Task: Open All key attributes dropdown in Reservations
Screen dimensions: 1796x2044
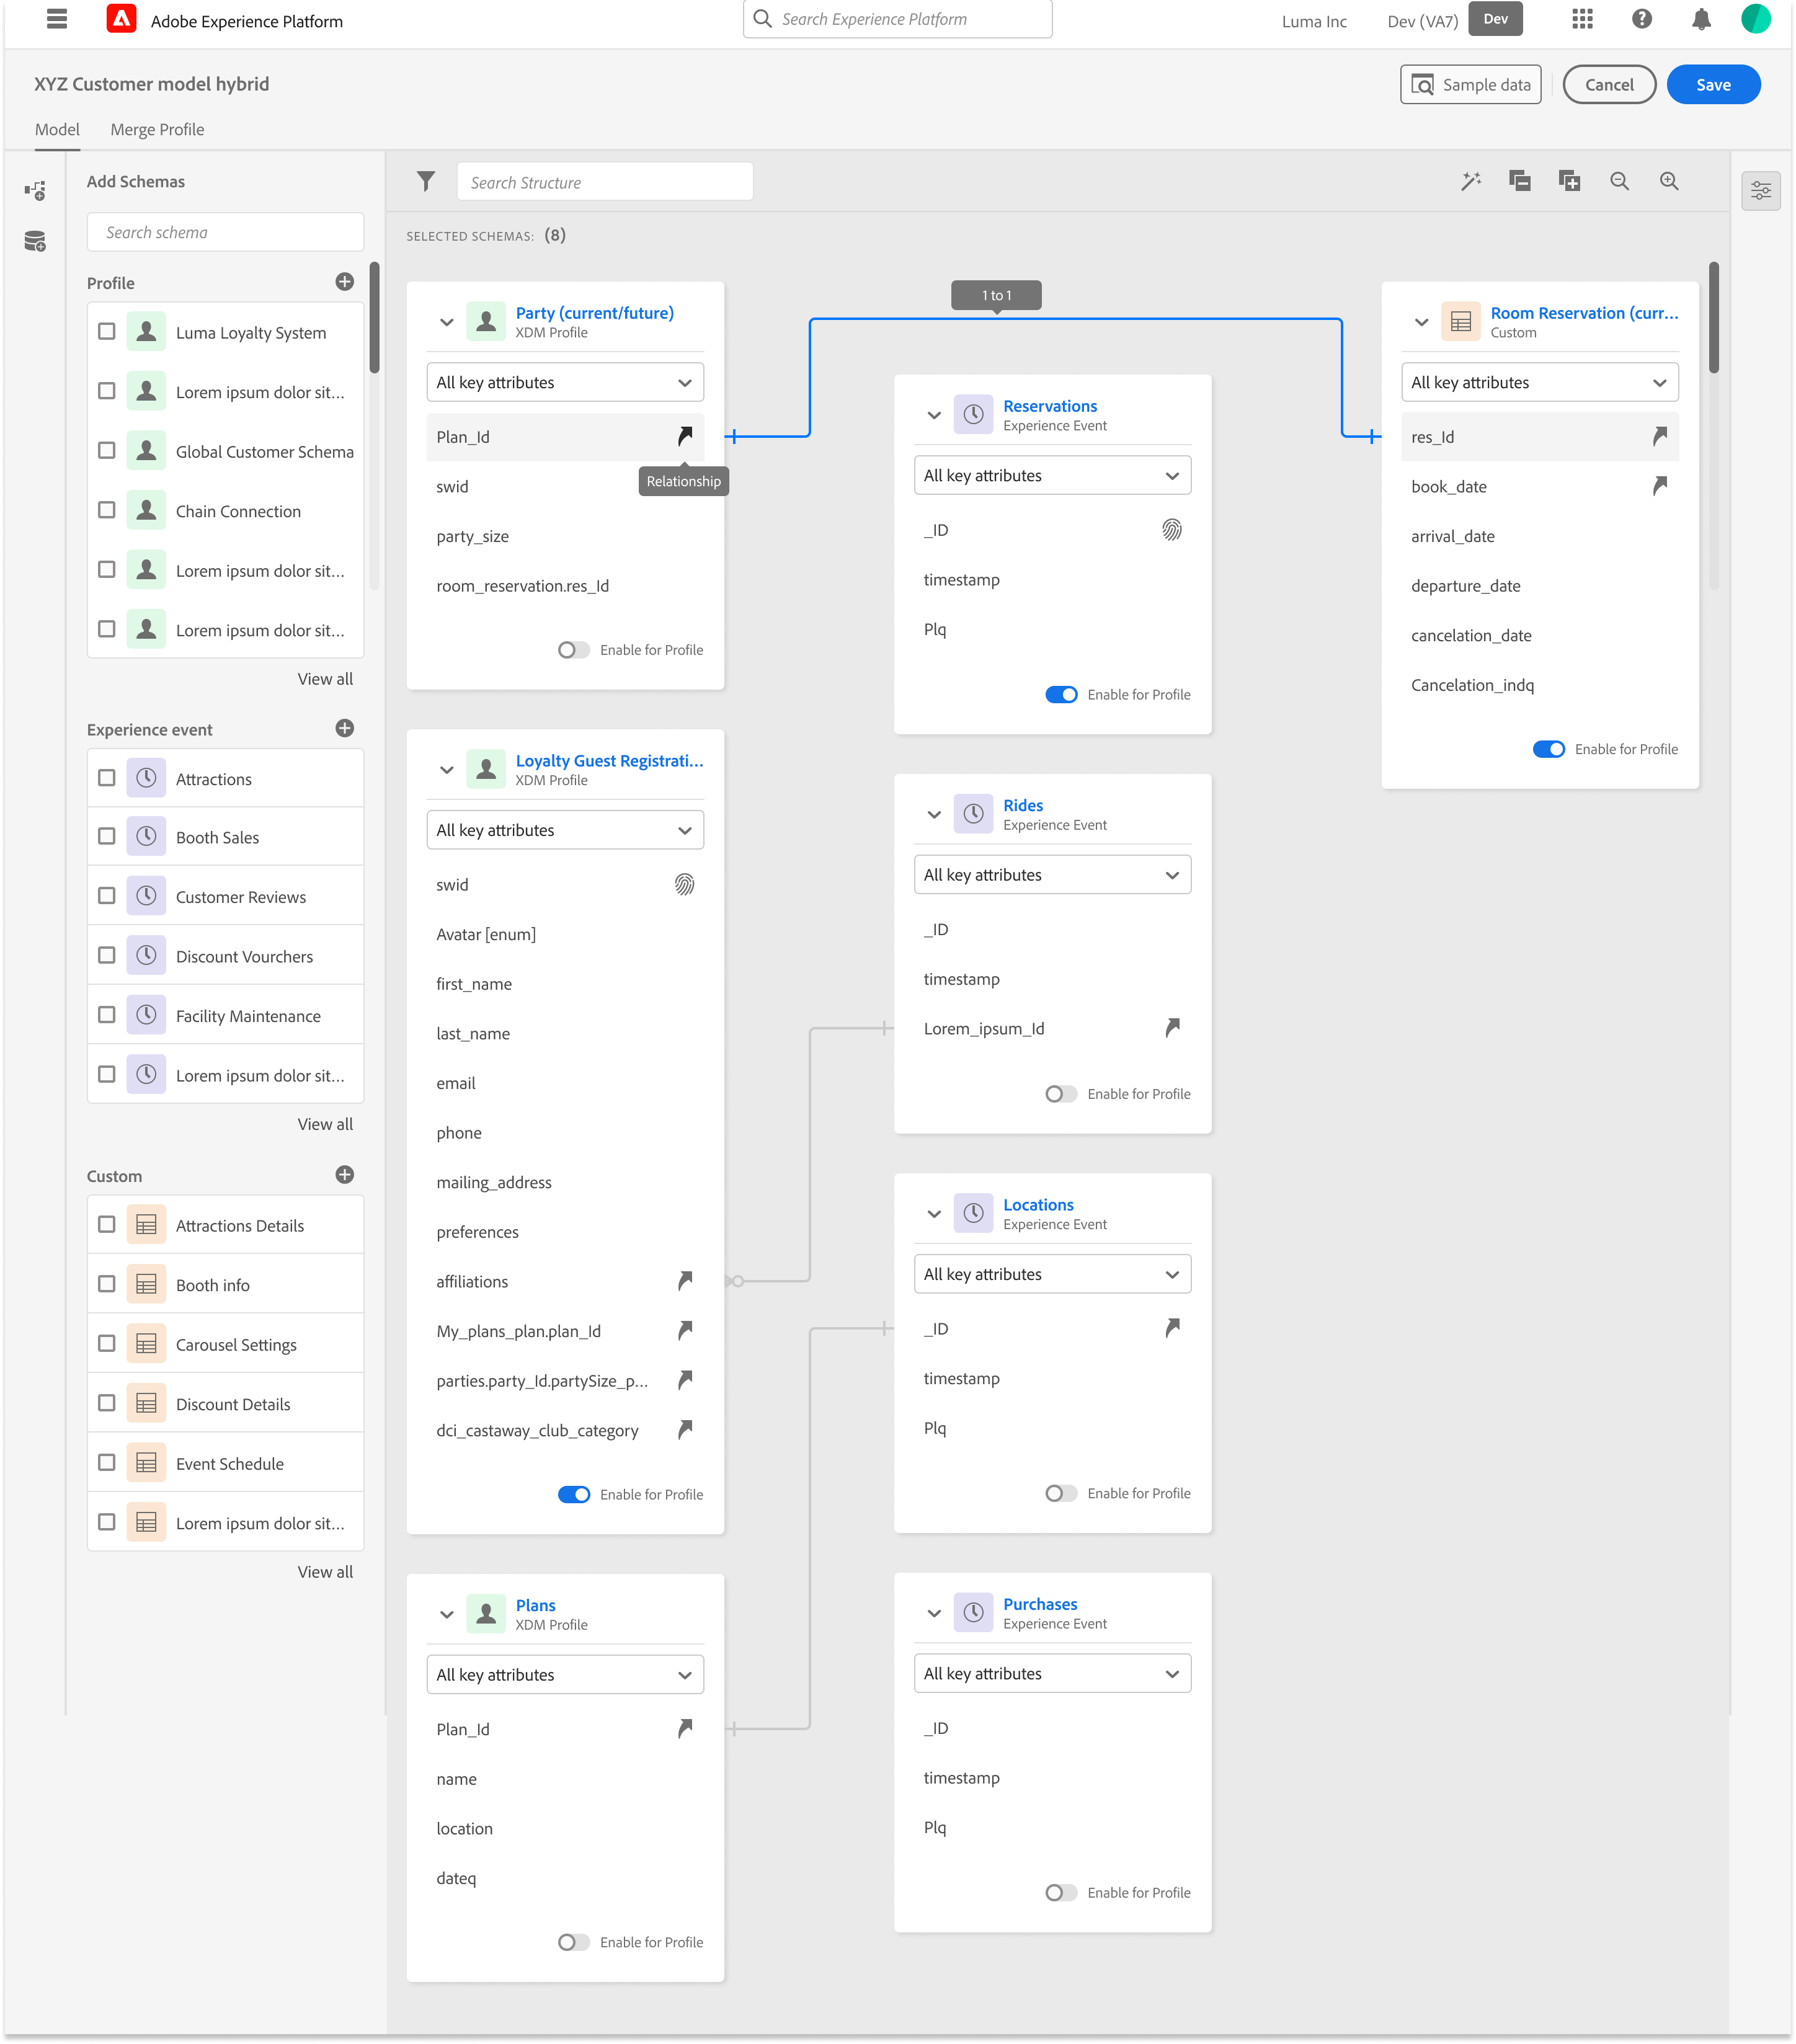Action: (x=1052, y=476)
